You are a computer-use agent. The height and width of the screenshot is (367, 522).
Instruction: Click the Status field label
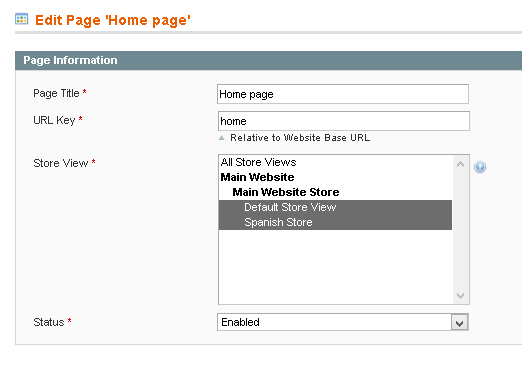pyautogui.click(x=49, y=322)
